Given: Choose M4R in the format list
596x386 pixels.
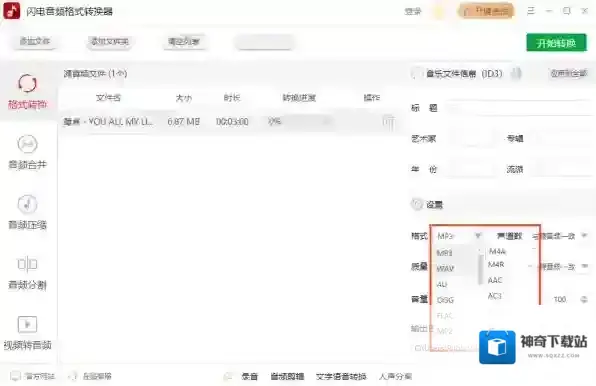Looking at the screenshot, I should (x=496, y=264).
